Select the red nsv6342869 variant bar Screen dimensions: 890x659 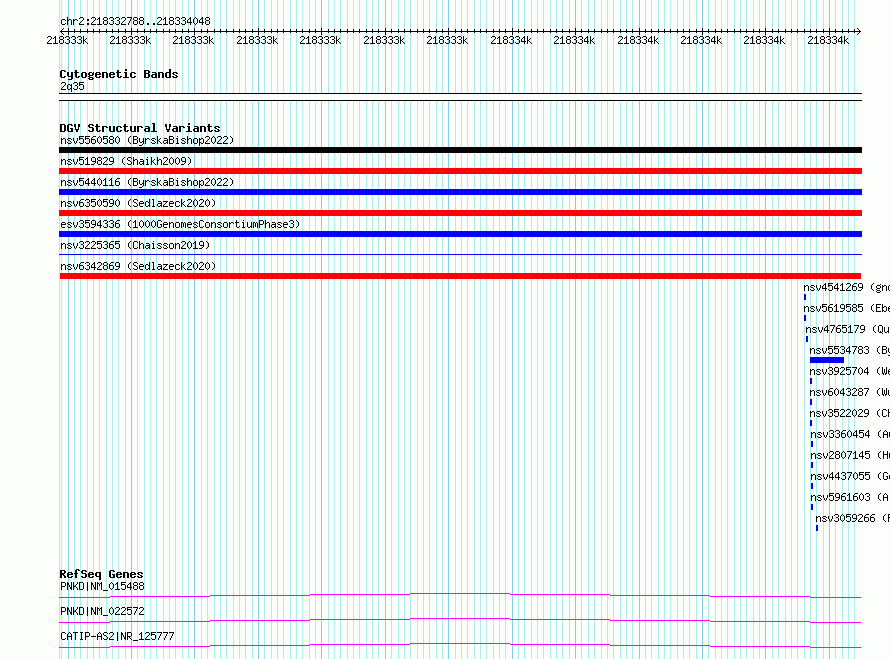[460, 276]
